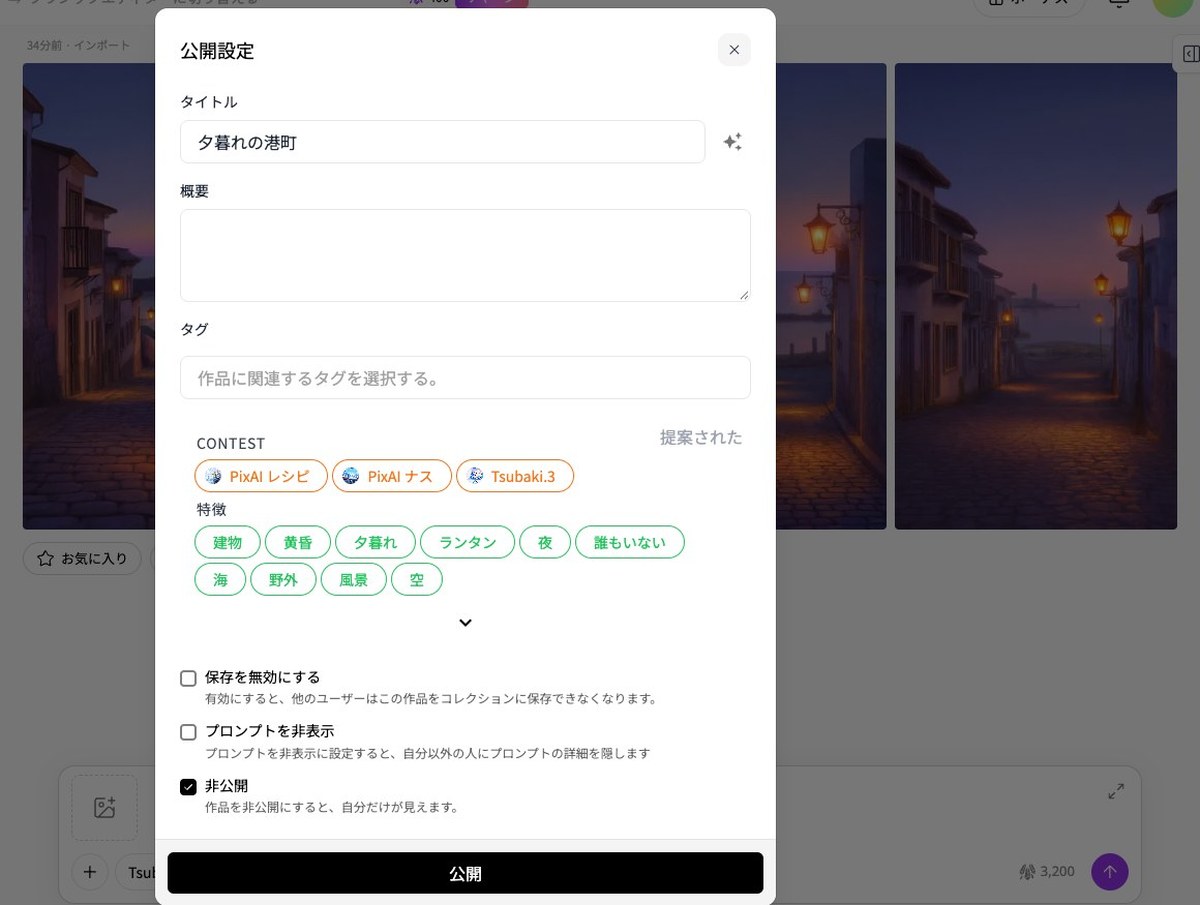Screen dimensions: 1200x905
Task: Click in the 概要 description text area
Action: (x=465, y=255)
